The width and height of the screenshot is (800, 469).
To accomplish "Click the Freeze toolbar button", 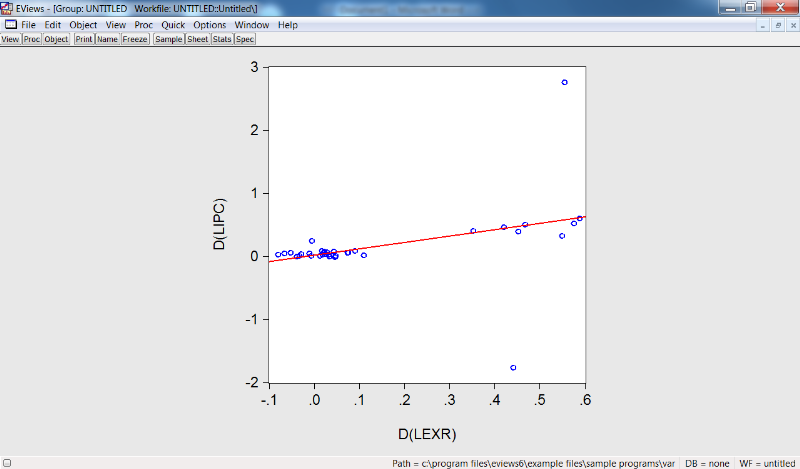I will pyautogui.click(x=135, y=39).
